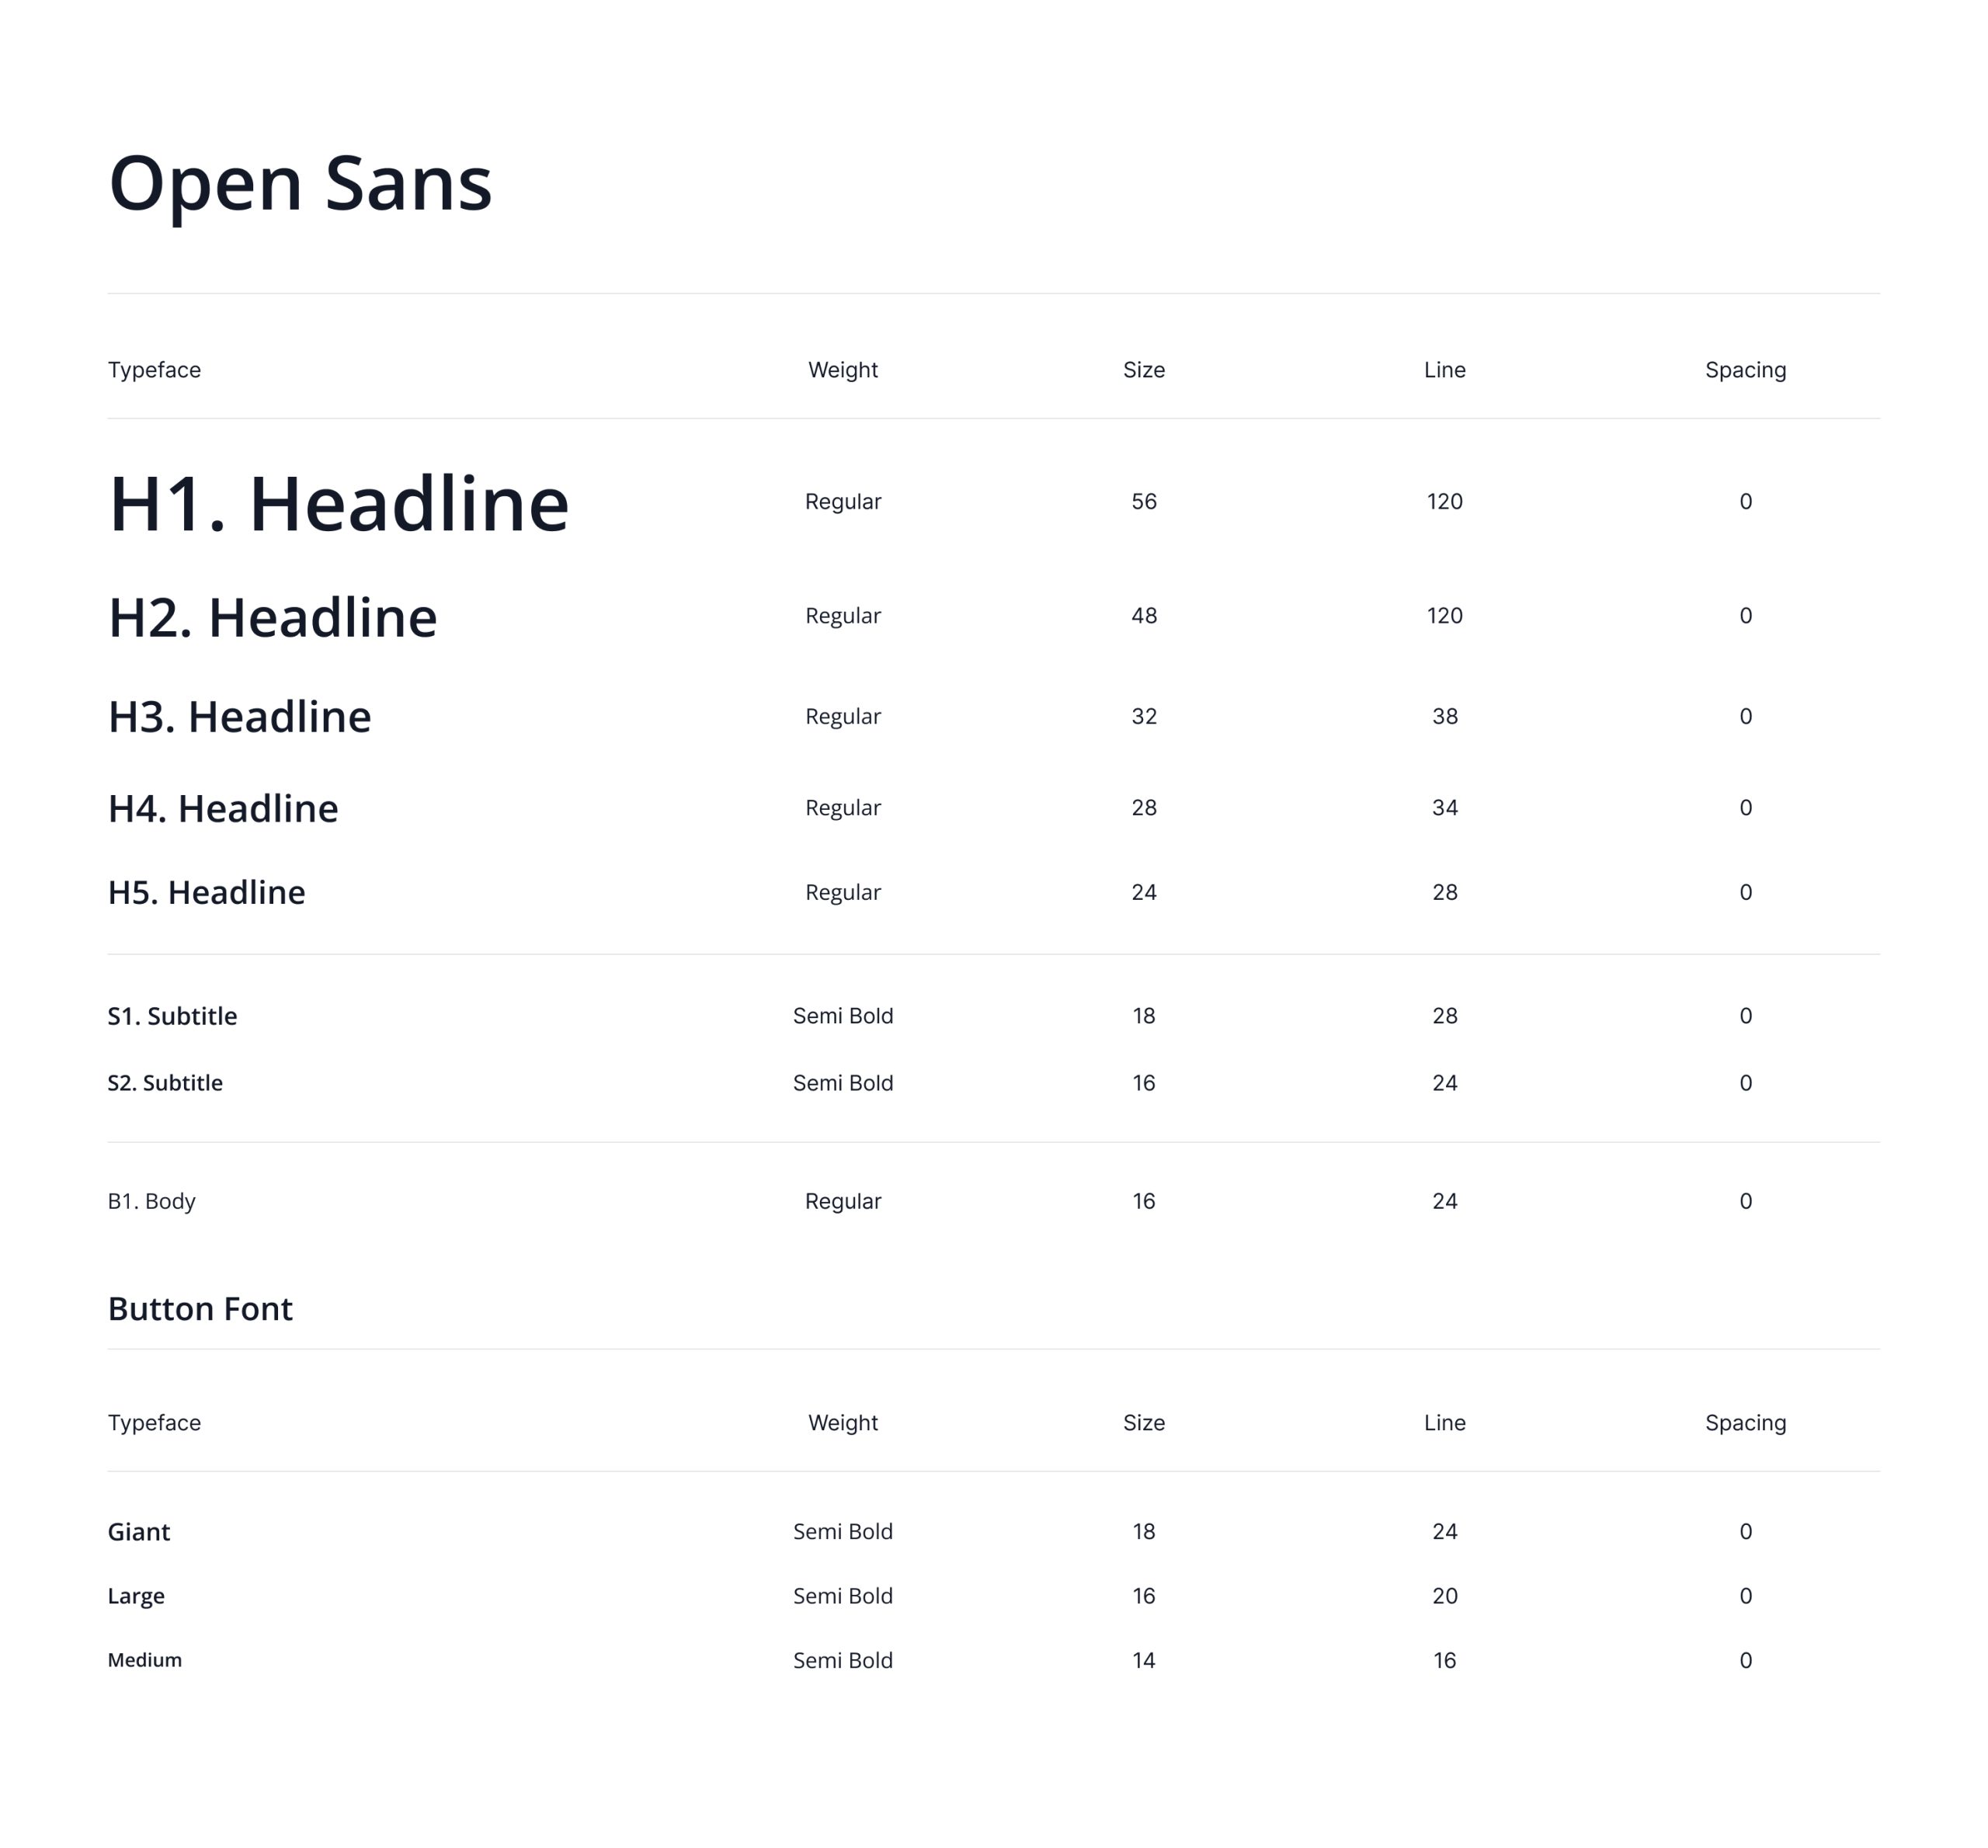Select the H1 size value 56
This screenshot has height=1848, width=1988.
pos(1144,502)
